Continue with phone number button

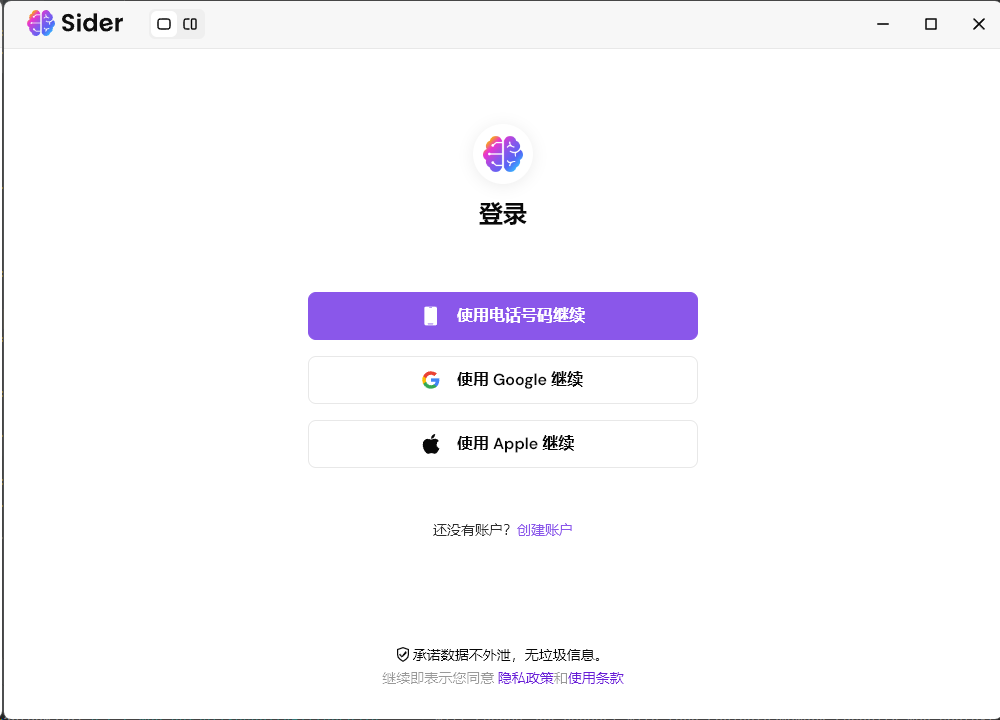pos(503,316)
